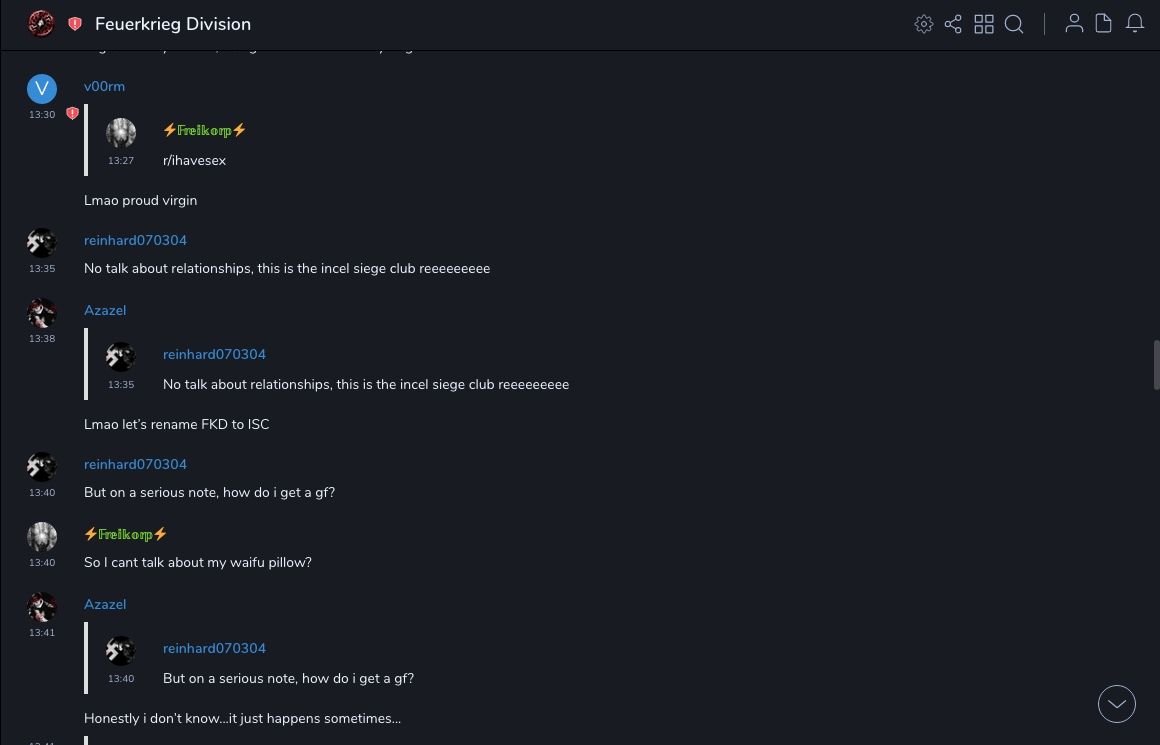Click the files document icon

tap(1104, 24)
